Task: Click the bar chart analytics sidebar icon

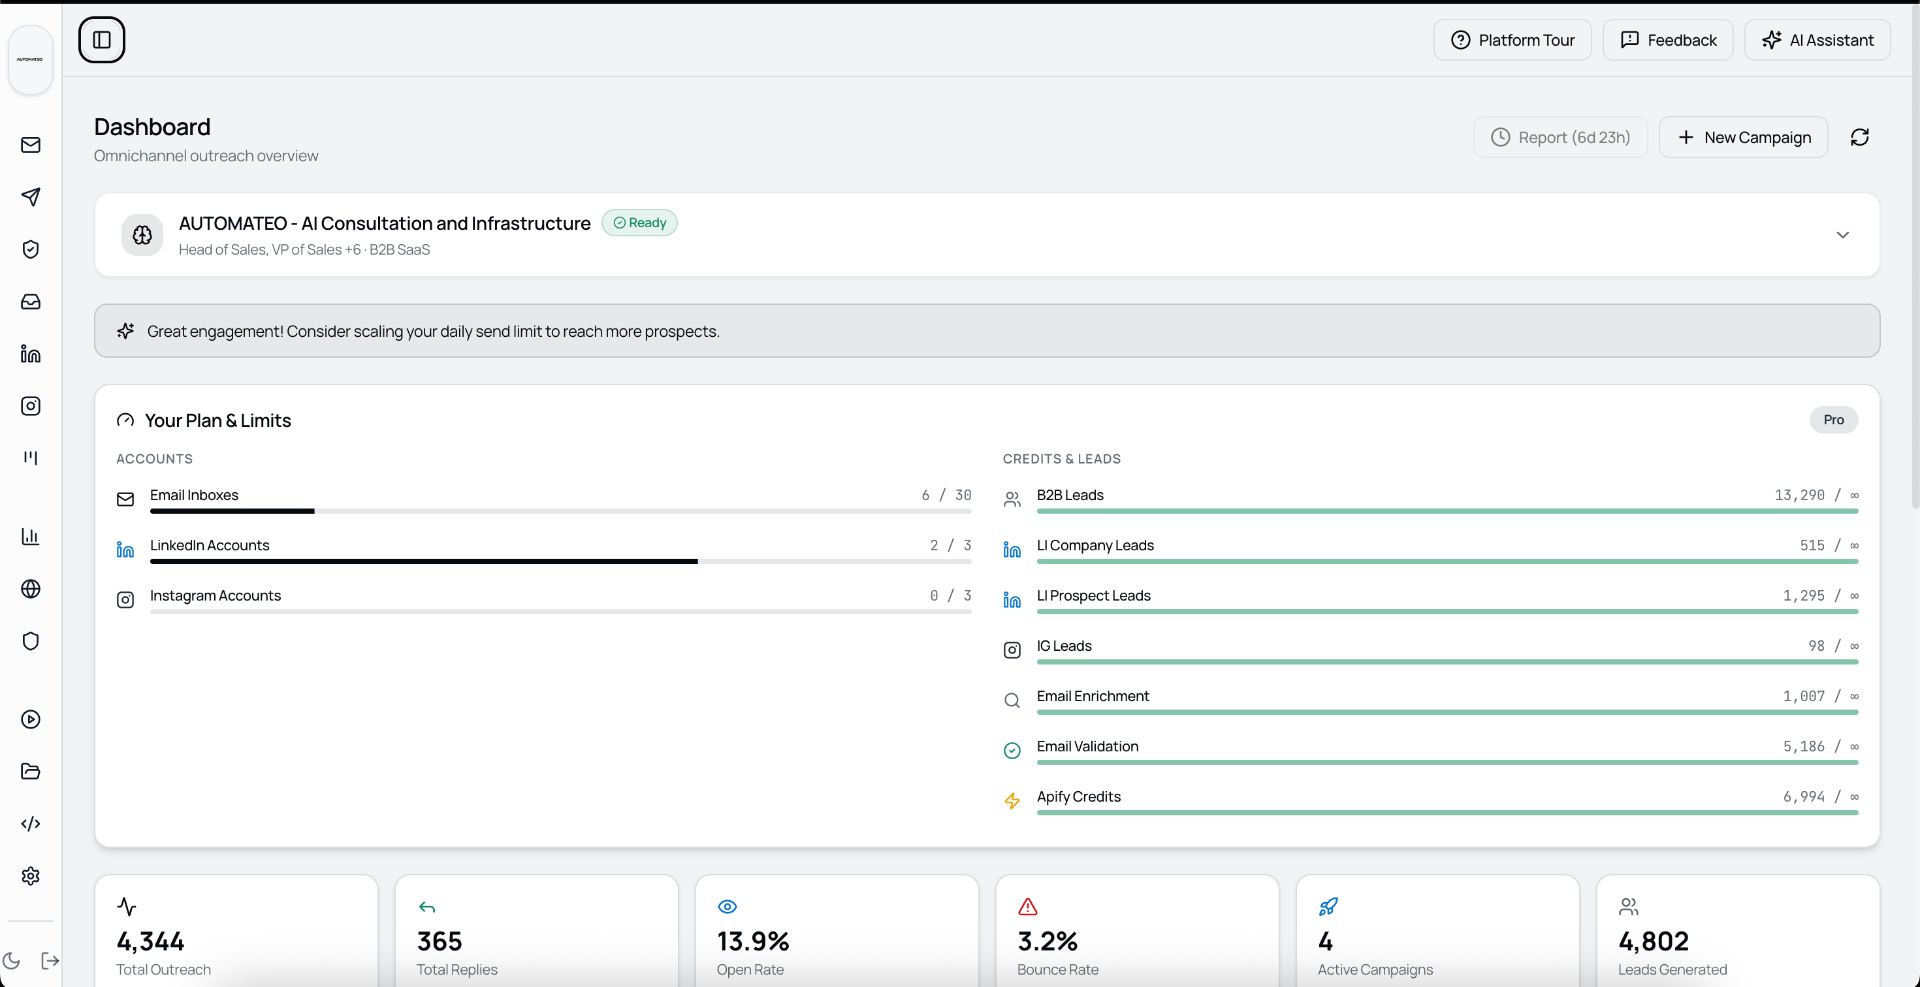Action: point(31,537)
